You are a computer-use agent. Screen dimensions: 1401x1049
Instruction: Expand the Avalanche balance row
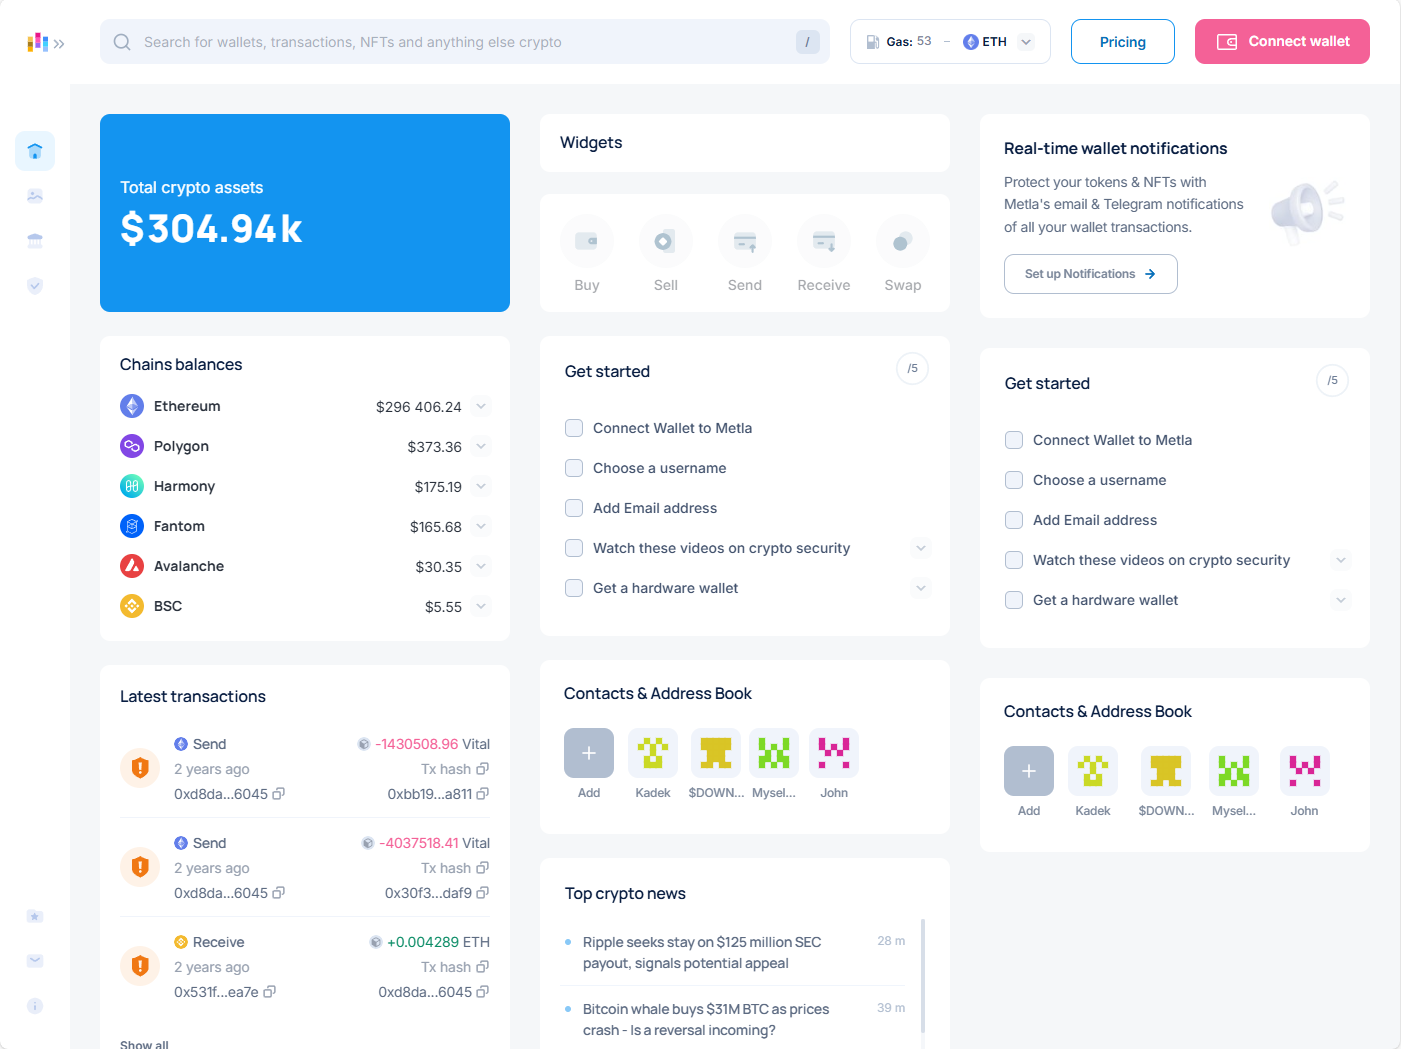click(481, 566)
